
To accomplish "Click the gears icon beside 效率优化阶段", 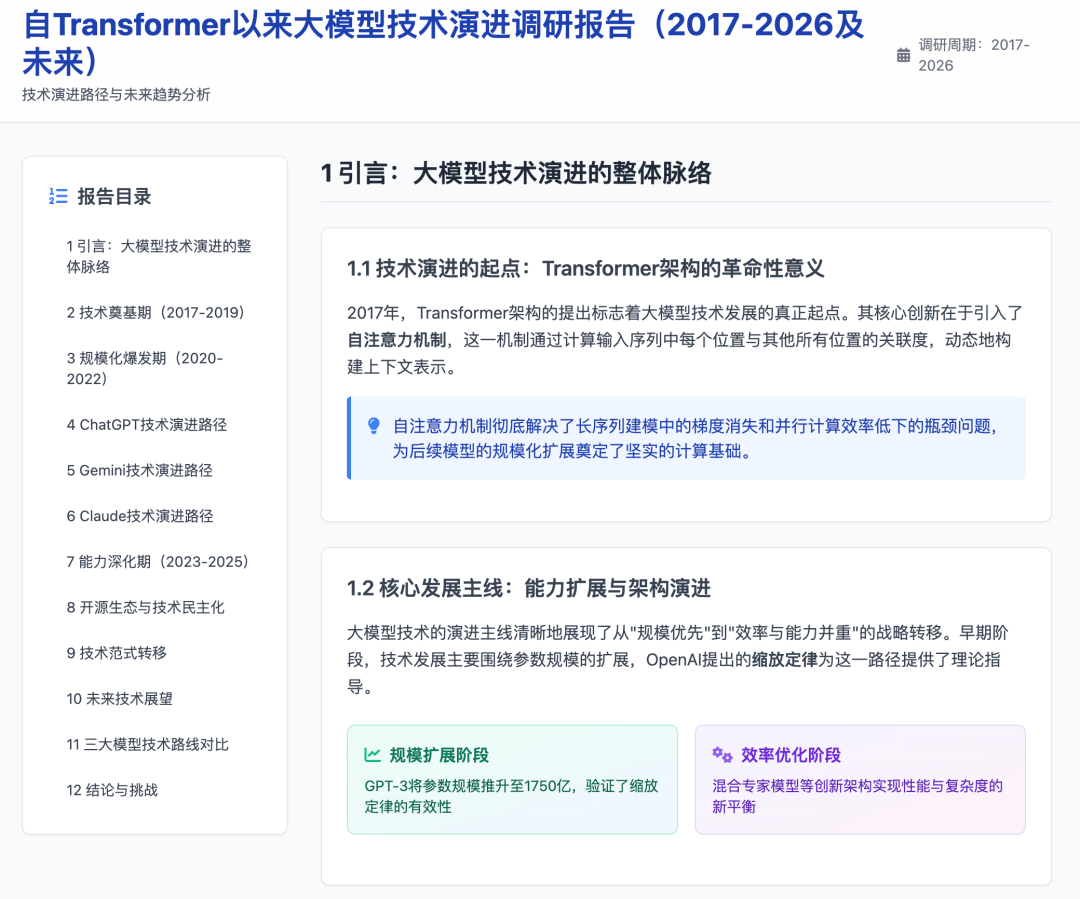I will click(722, 755).
